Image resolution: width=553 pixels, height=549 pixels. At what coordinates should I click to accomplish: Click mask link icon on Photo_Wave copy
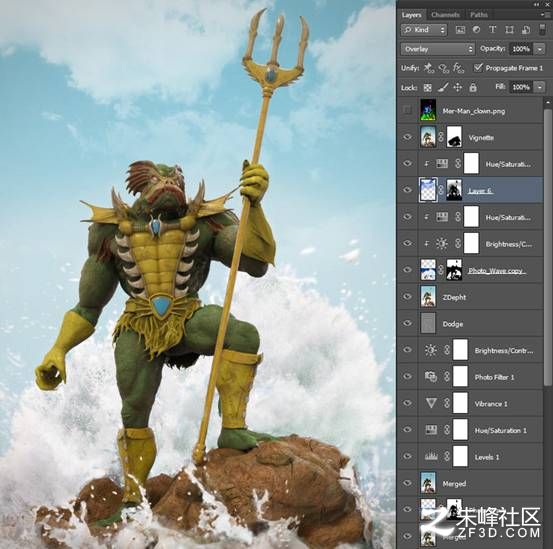tap(441, 270)
